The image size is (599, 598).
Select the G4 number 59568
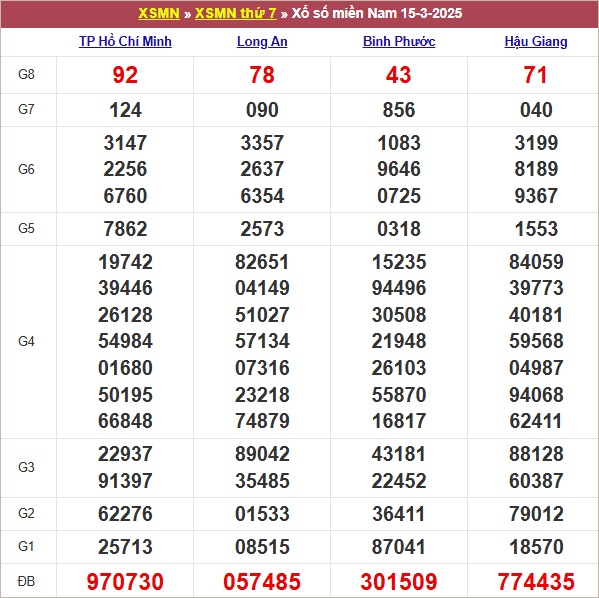click(536, 341)
